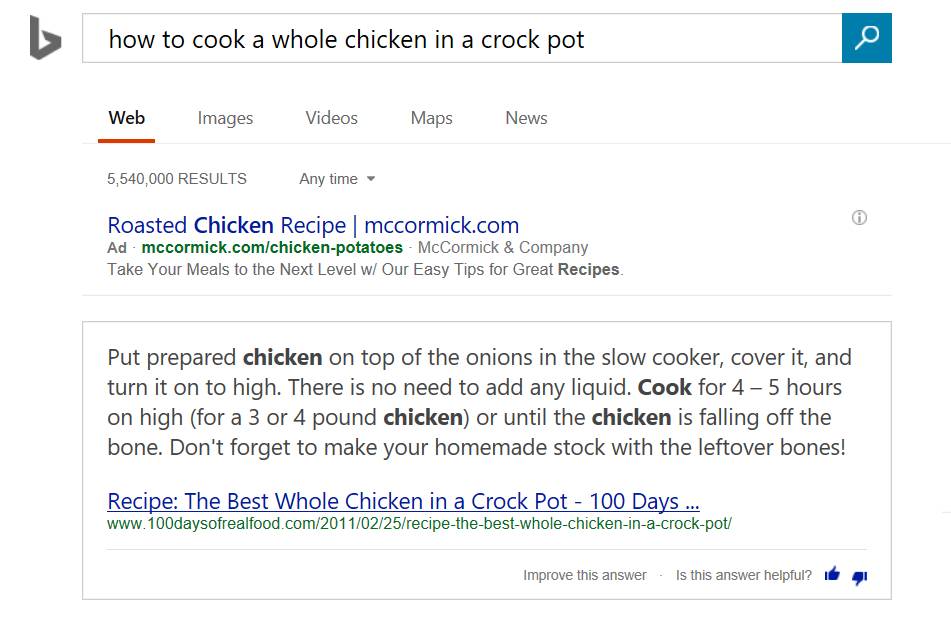The width and height of the screenshot is (951, 628).
Task: Open the Roasted Chicken Recipe ad link
Action: [x=313, y=225]
